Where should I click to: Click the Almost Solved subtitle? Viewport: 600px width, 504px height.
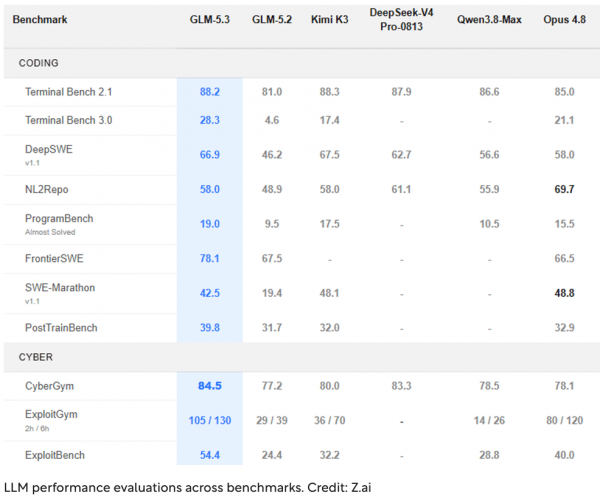point(50,232)
